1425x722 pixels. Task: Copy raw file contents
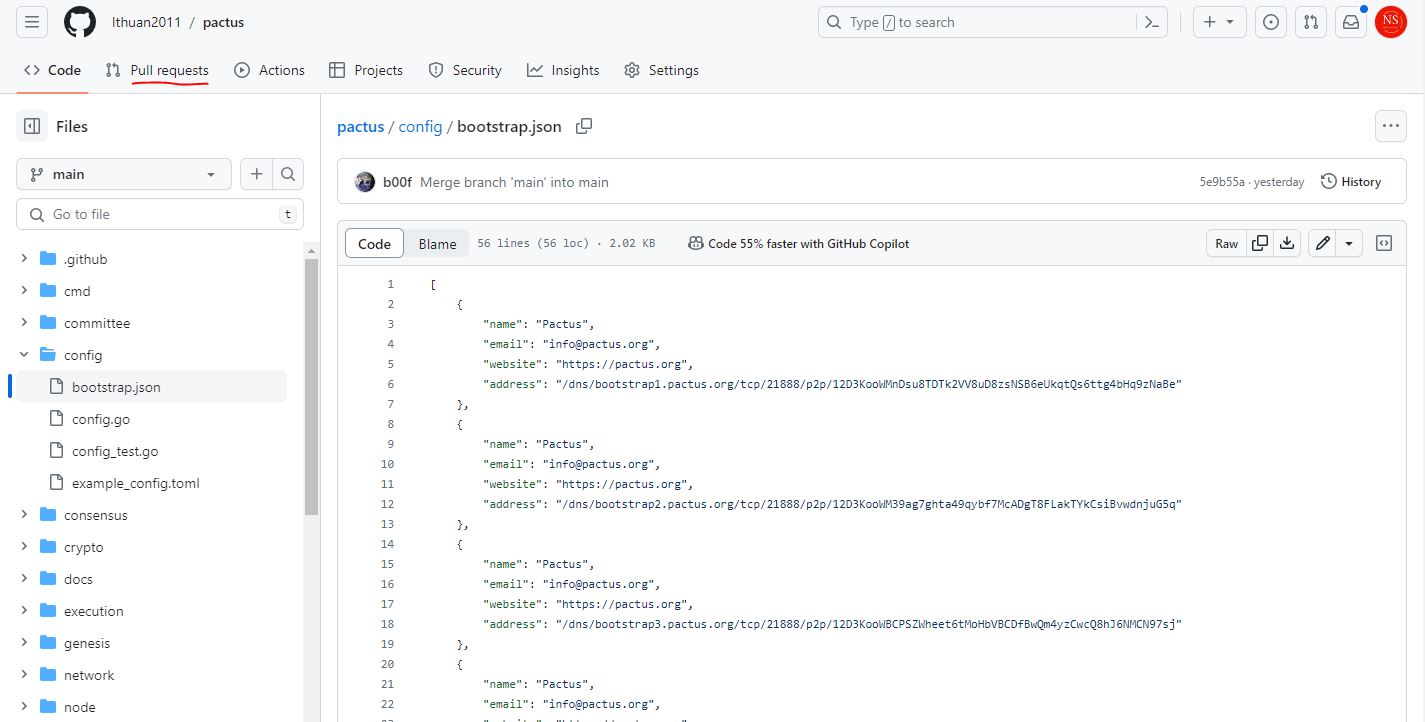tap(1260, 243)
